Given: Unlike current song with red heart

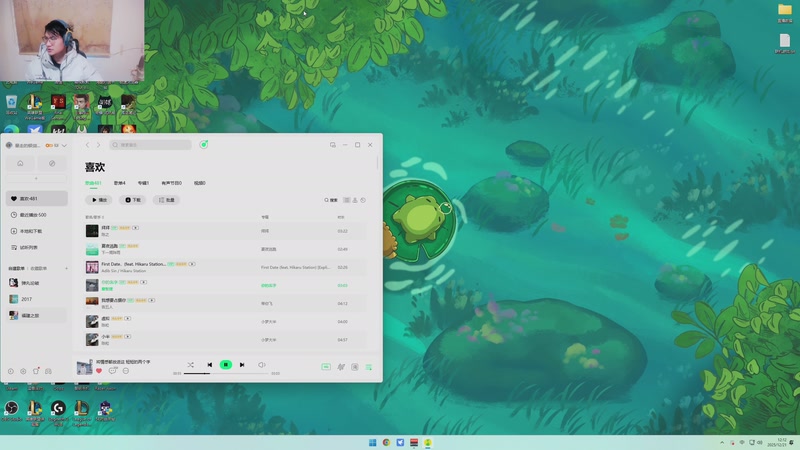Looking at the screenshot, I should point(99,371).
